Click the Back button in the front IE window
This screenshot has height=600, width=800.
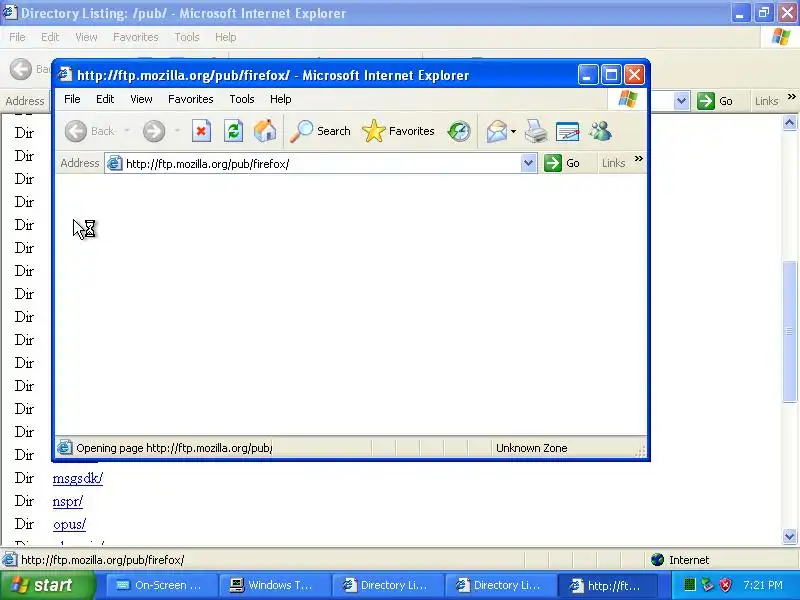[x=90, y=131]
